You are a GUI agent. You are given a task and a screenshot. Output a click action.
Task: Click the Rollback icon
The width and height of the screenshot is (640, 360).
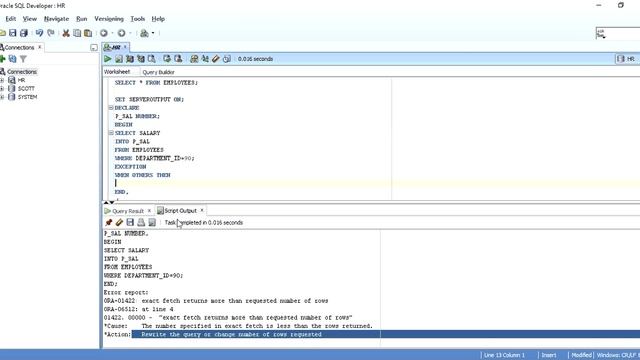[178, 59]
